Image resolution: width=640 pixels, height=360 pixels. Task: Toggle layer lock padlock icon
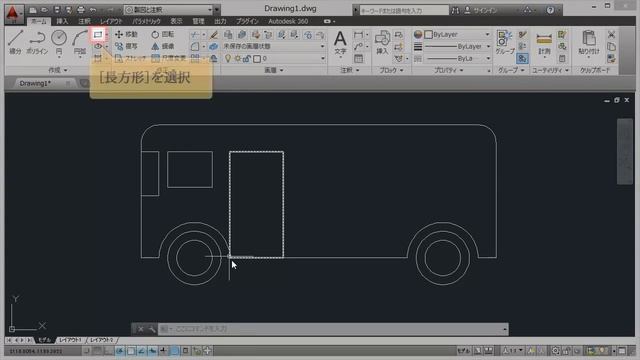click(247, 59)
